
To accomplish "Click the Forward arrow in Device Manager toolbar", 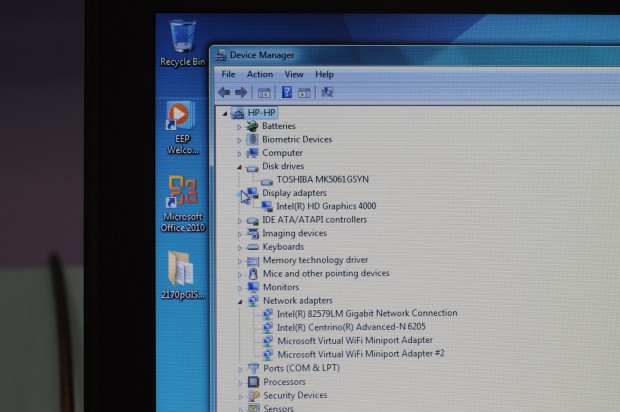I will tap(241, 93).
